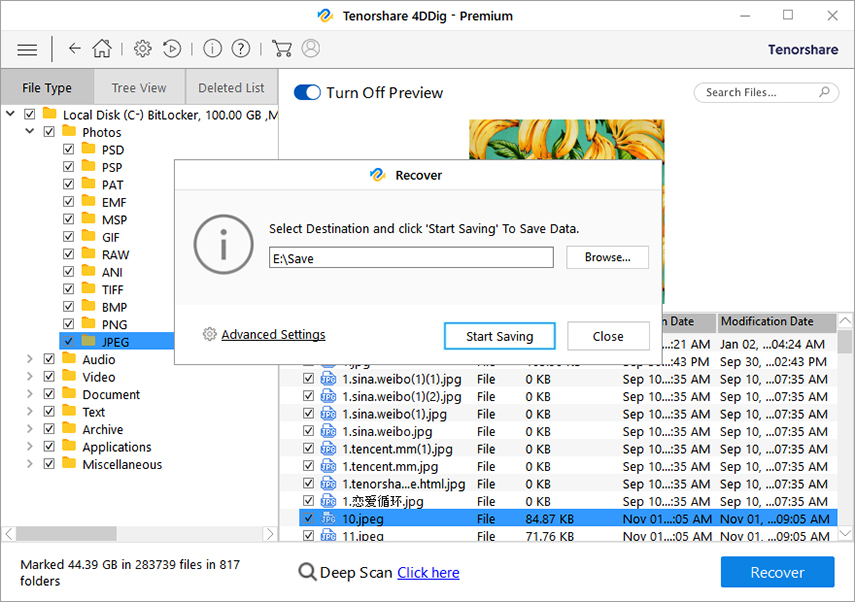
Task: Switch to the File Type tab
Action: [x=47, y=87]
